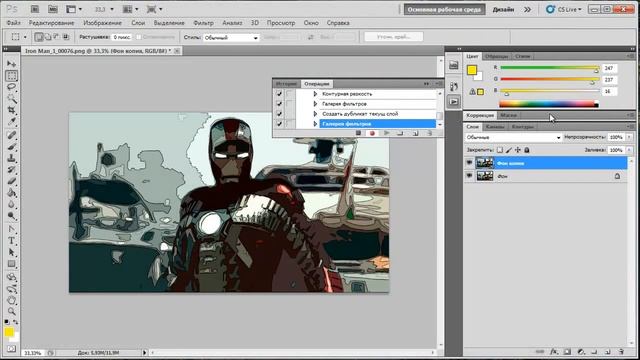This screenshot has width=640, height=360.
Task: Select Дизайн workspace button
Action: [x=503, y=9]
